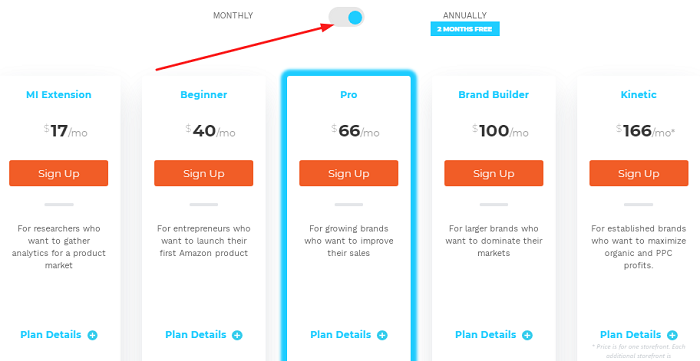The height and width of the screenshot is (361, 700).
Task: Sign Up for the Pro plan
Action: tap(349, 173)
